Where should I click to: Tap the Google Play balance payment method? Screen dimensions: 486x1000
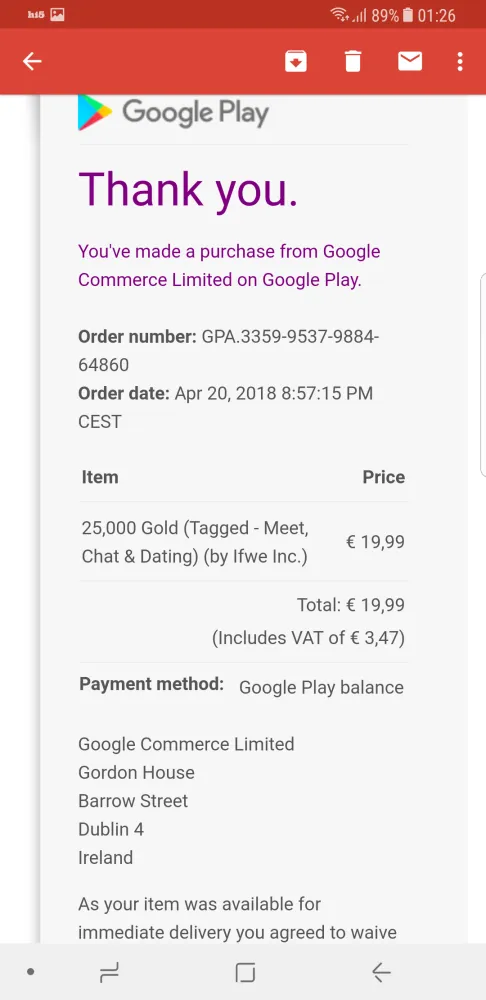(x=321, y=688)
